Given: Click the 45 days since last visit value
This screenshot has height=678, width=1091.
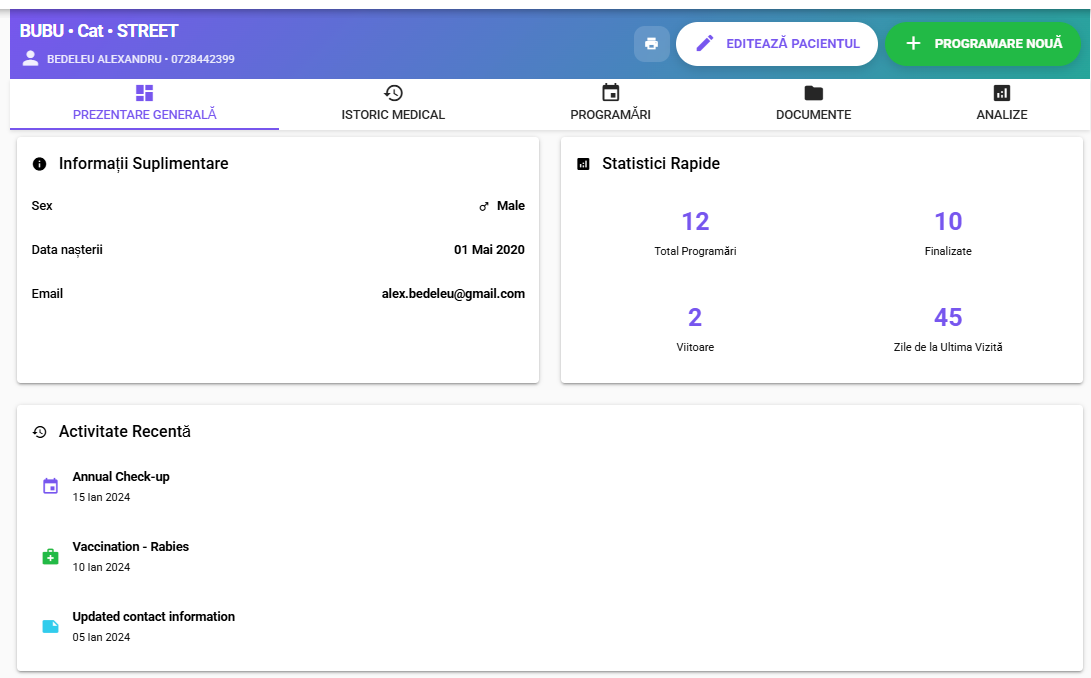Looking at the screenshot, I should [948, 317].
